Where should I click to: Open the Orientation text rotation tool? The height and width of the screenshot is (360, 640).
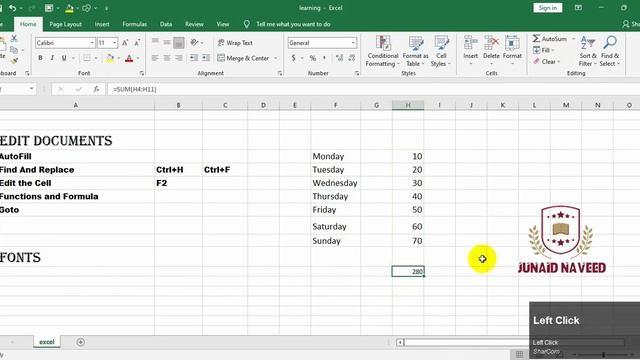tap(195, 42)
